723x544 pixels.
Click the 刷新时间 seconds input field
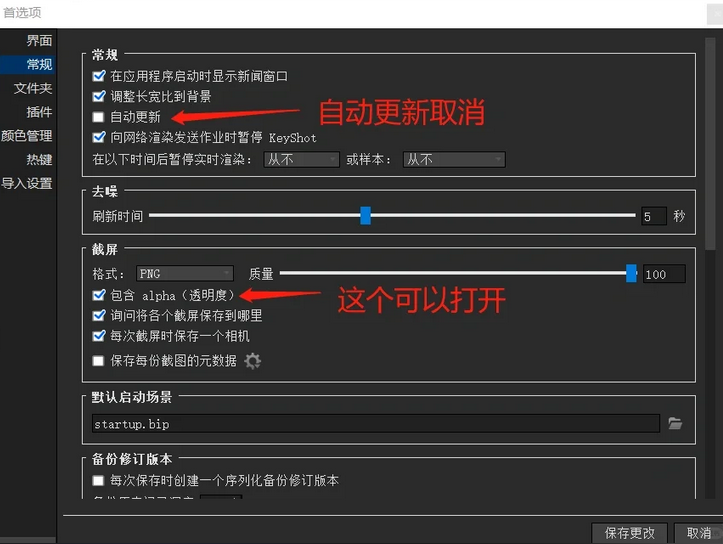click(x=653, y=216)
